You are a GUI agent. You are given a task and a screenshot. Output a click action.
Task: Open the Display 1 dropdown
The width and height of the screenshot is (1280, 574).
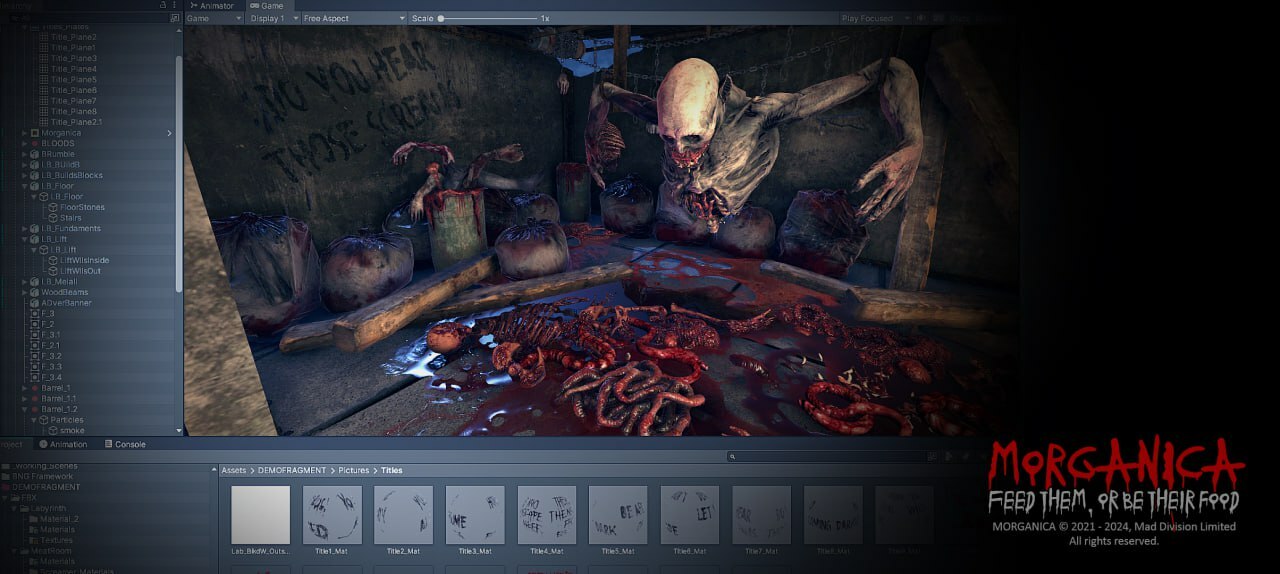click(273, 18)
